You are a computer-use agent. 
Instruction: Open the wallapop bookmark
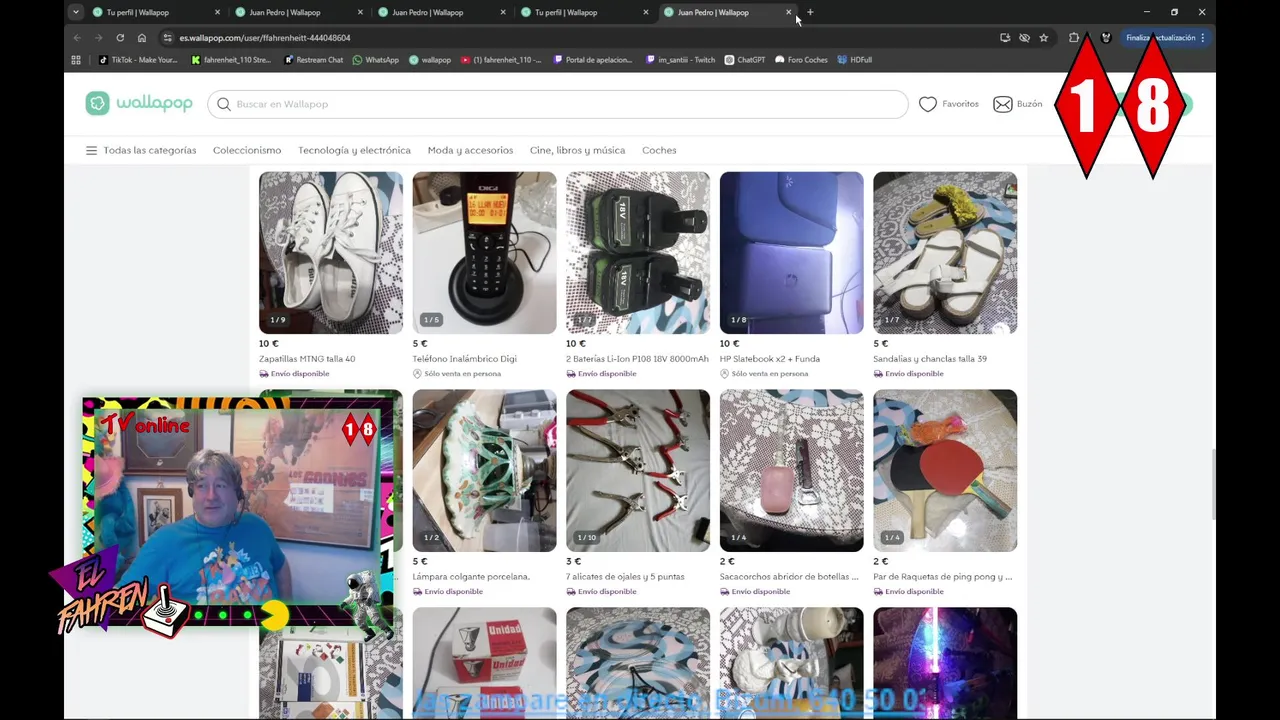coord(430,60)
